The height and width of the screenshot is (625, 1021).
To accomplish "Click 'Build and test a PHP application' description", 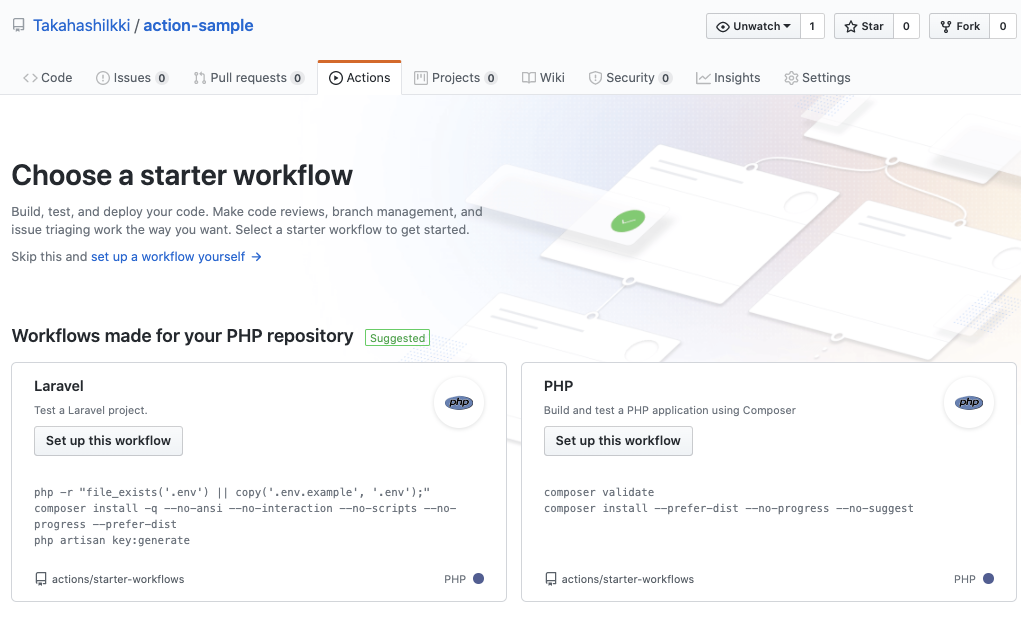I will 669,410.
